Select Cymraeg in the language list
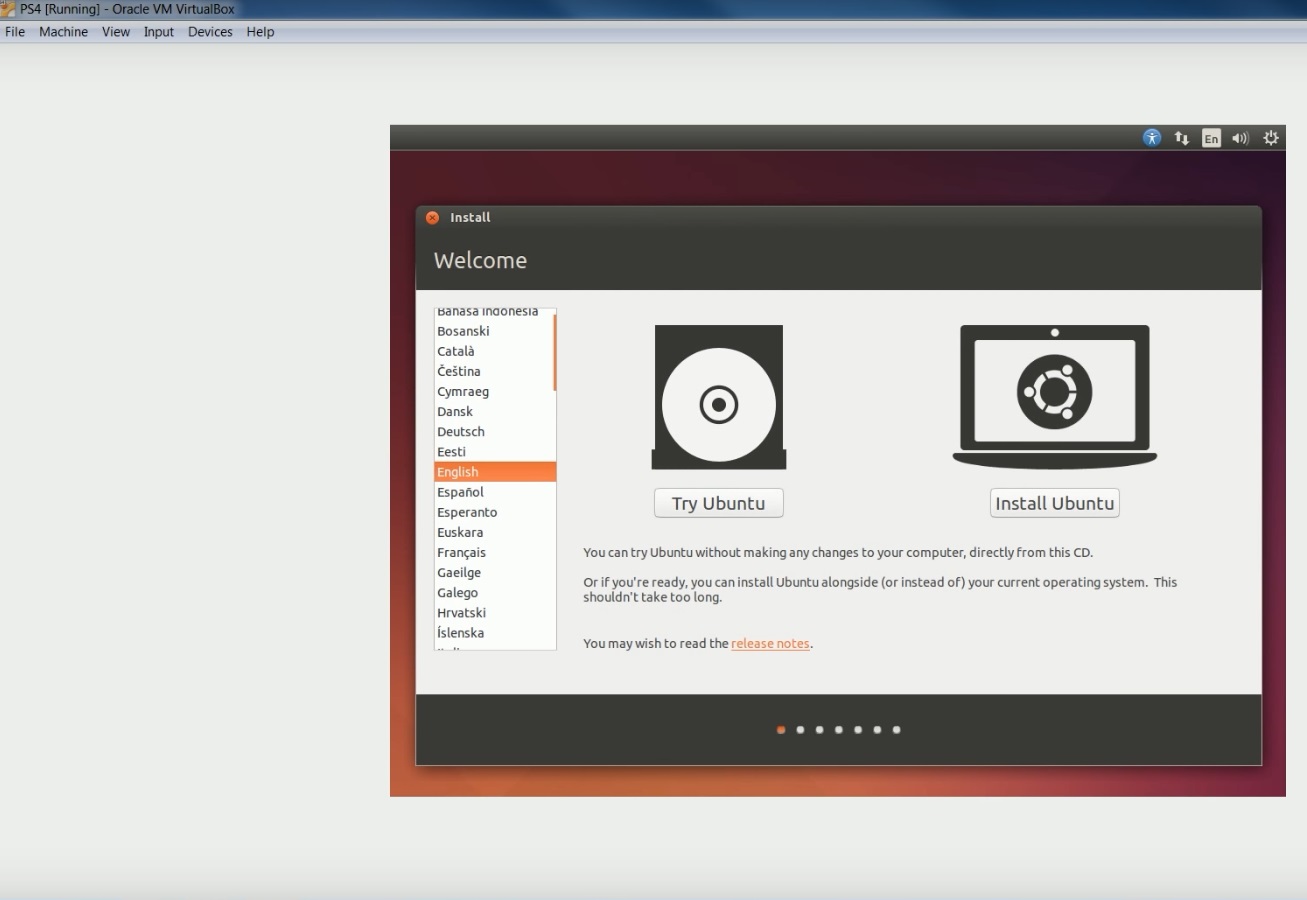Screen dimensions: 1307x900 pyautogui.click(x=494, y=391)
